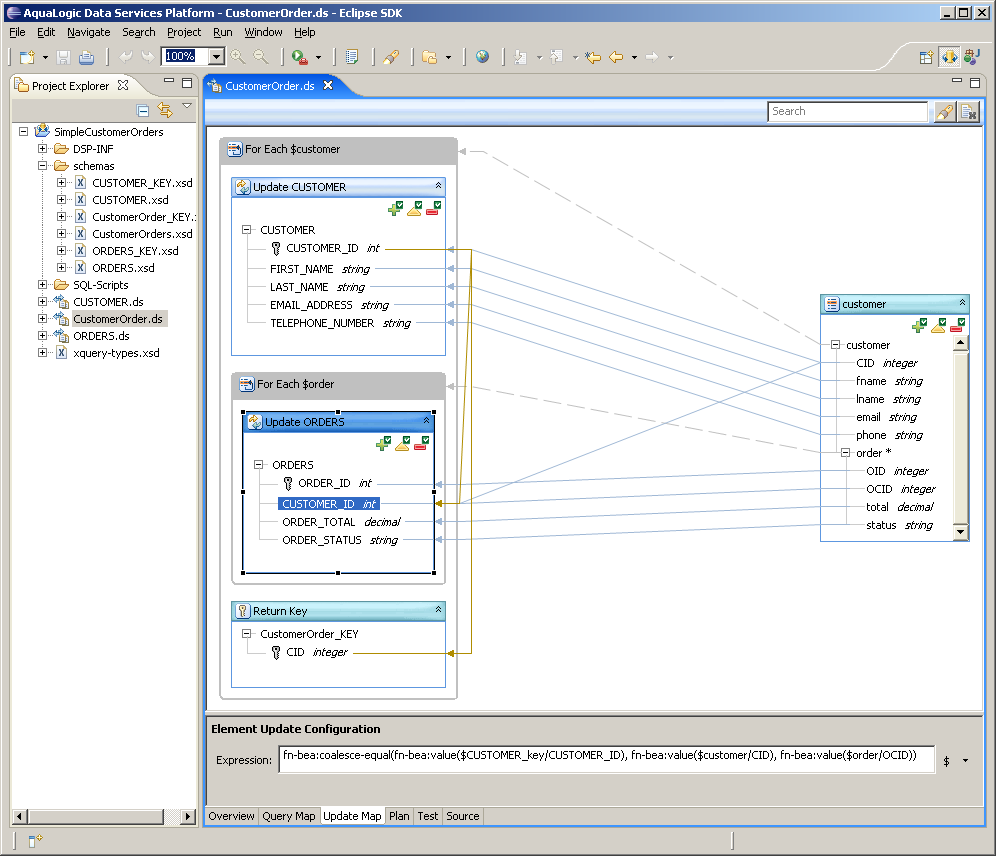
Task: Click add icon in Update ORDERS block
Action: (383, 443)
